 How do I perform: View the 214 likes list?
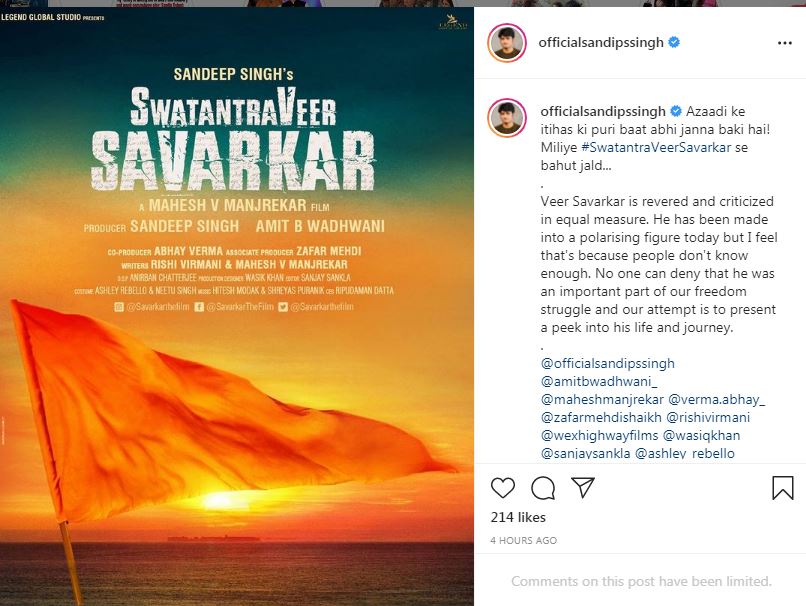(518, 517)
